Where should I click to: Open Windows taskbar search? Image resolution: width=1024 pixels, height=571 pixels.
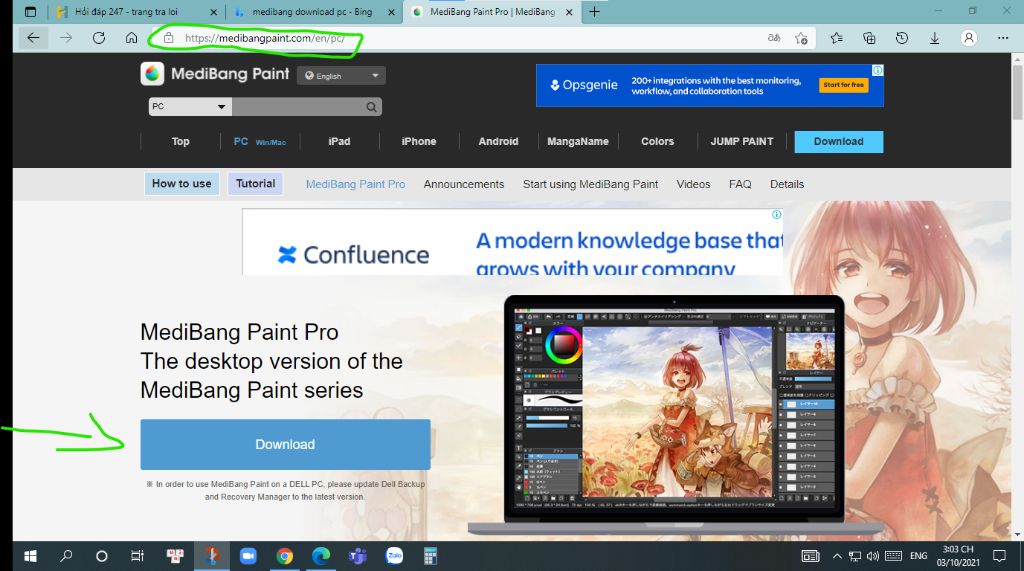click(x=66, y=556)
